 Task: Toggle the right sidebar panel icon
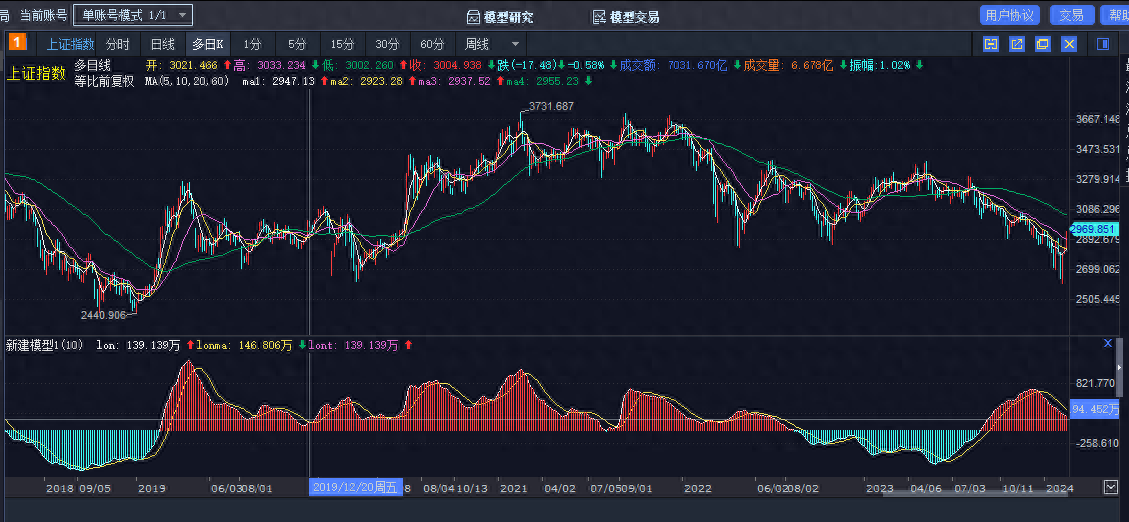[x=1103, y=44]
